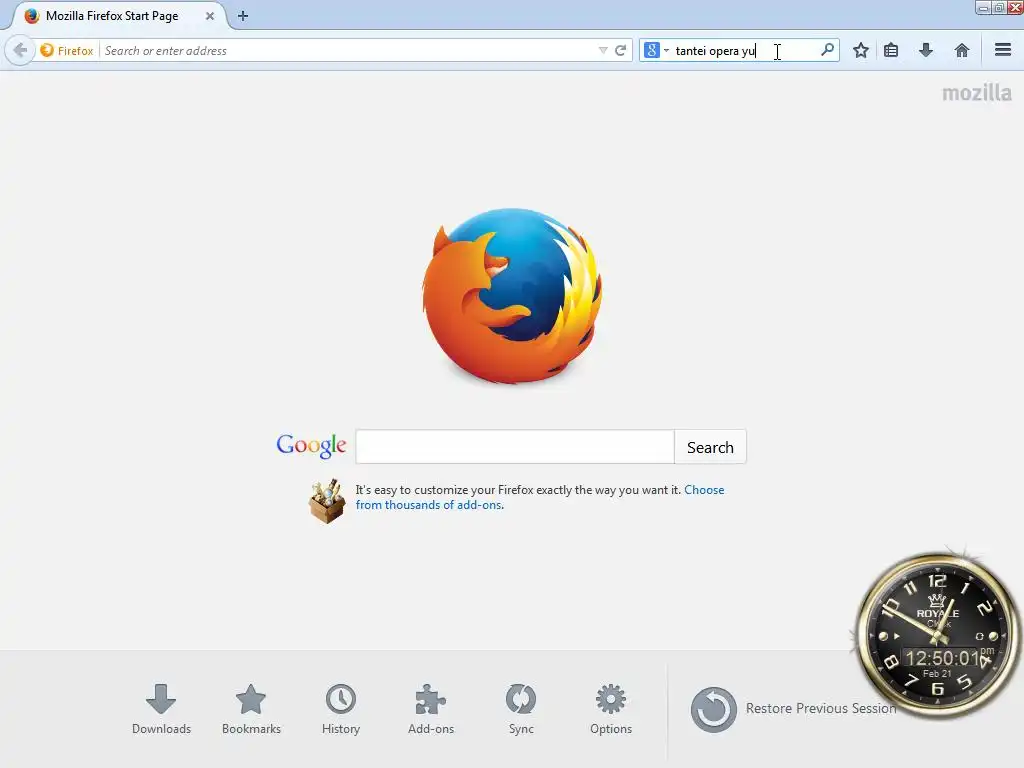Close the Mozilla Firefox Start Page tab
Screen dimensions: 1024x768
click(x=210, y=16)
